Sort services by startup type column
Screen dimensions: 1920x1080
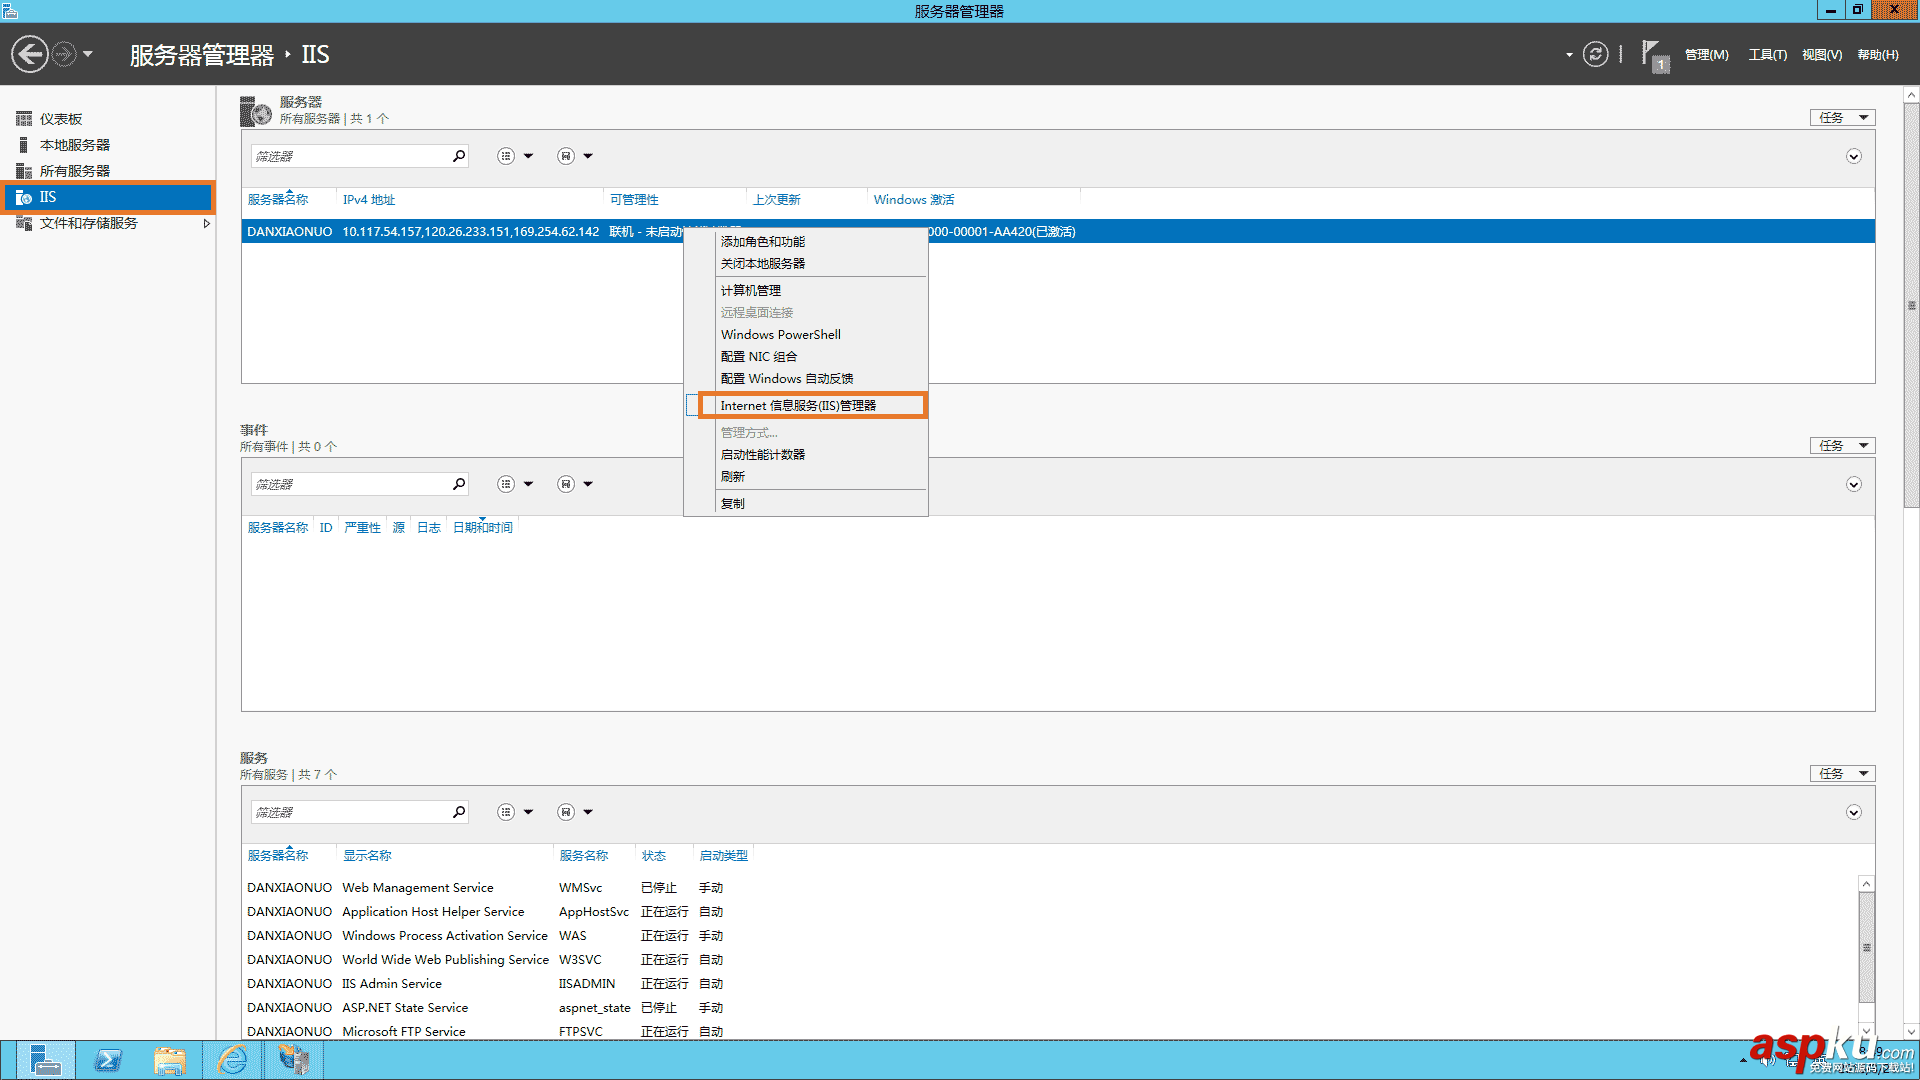723,856
